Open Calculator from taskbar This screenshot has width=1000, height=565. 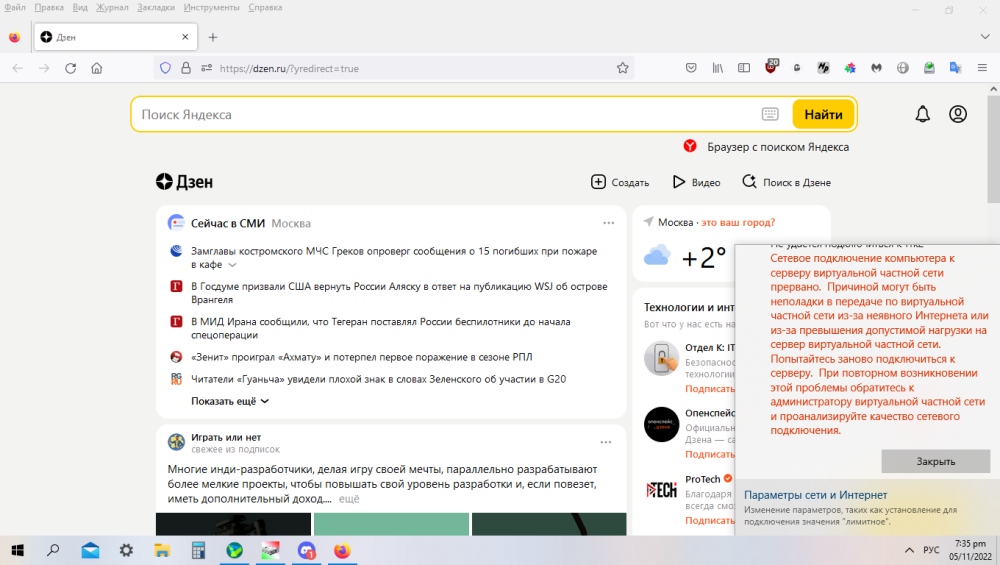tap(198, 550)
